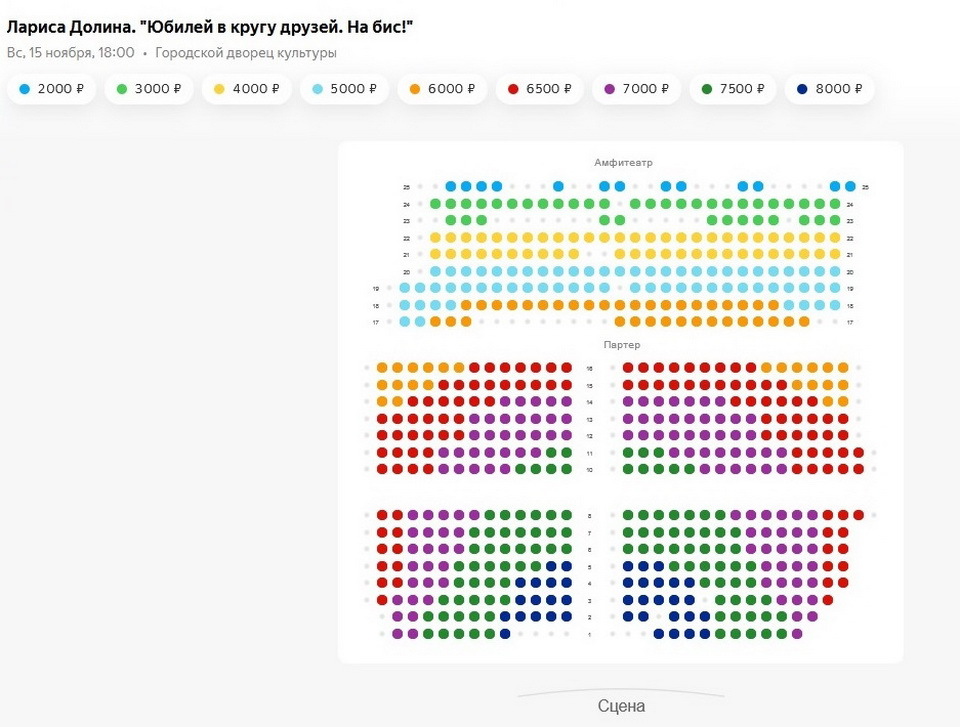Viewport: 960px width, 727px height.
Task: Select the rightmost red seat in row 8
Action: 858,515
